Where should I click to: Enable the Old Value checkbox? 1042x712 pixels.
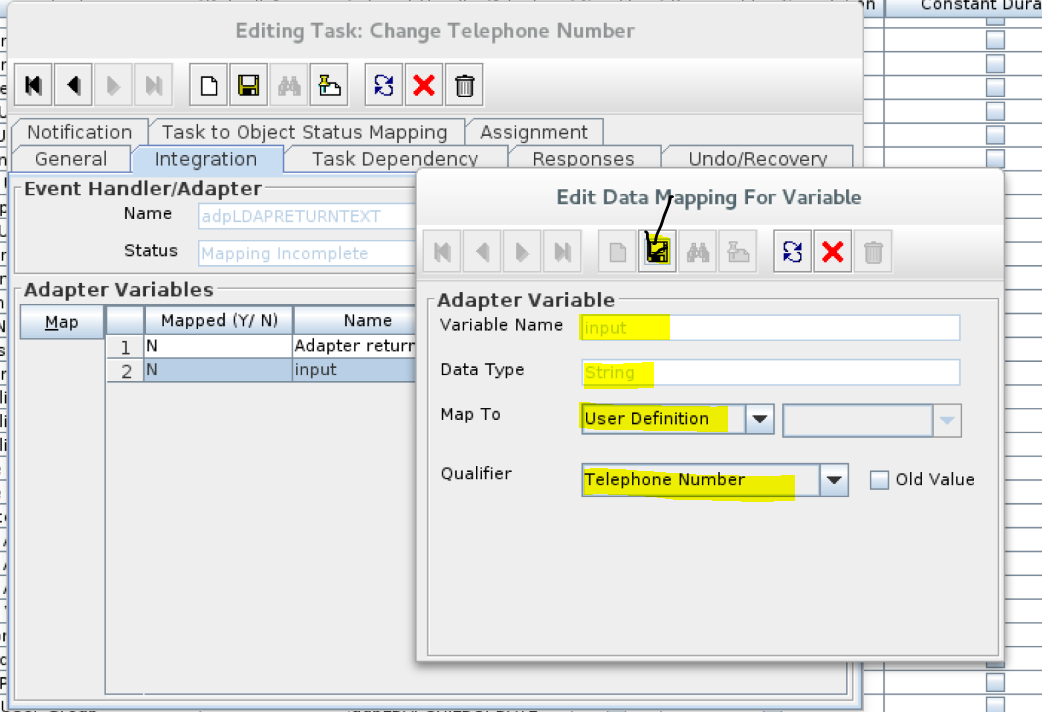[878, 479]
